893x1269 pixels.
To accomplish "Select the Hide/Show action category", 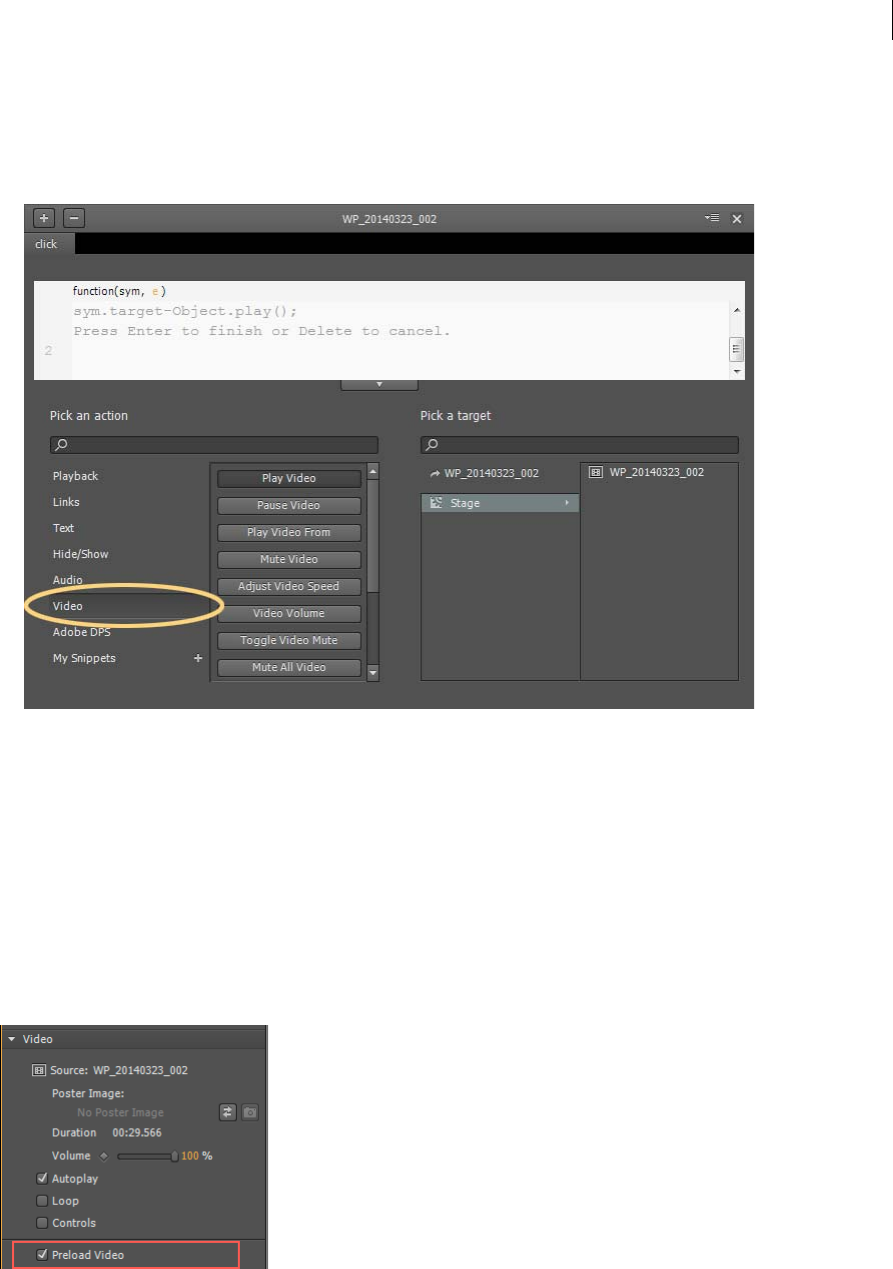I will click(81, 554).
